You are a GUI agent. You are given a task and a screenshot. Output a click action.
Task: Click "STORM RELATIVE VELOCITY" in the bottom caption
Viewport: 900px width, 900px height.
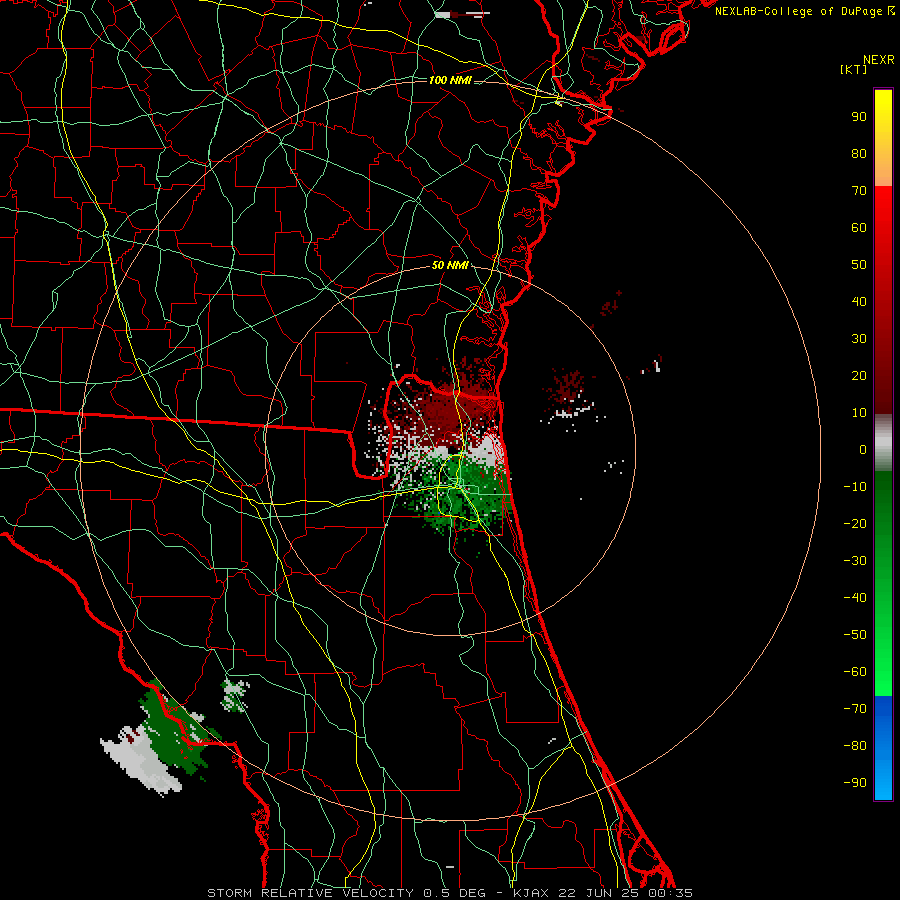[310, 893]
